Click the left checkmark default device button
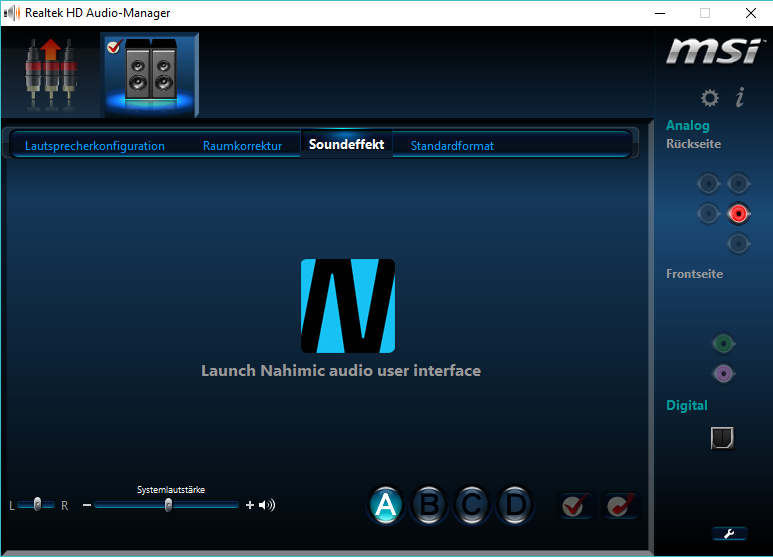 575,505
